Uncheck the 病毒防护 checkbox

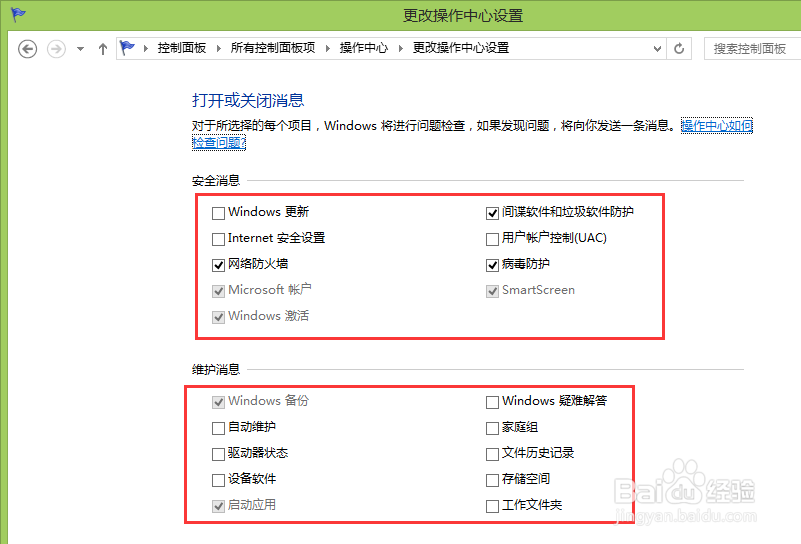pyautogui.click(x=492, y=265)
